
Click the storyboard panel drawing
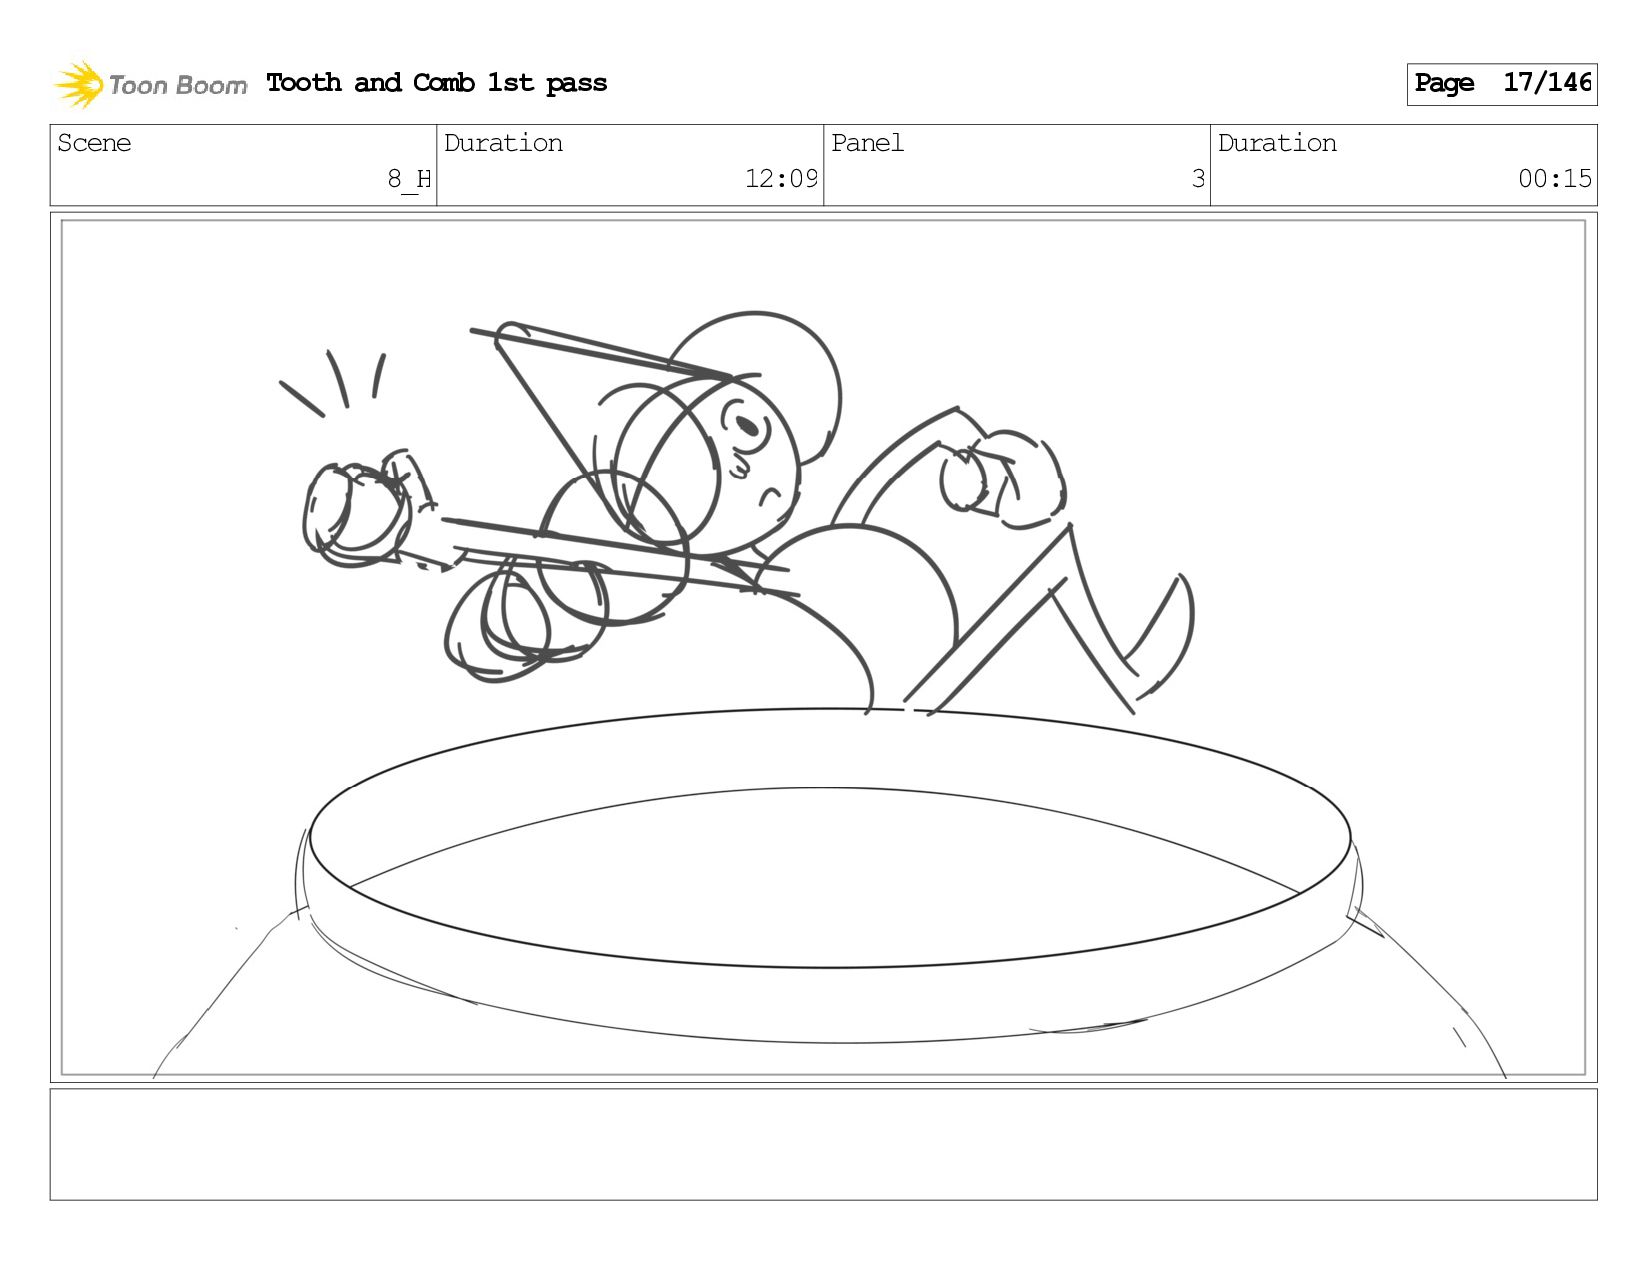[823, 647]
